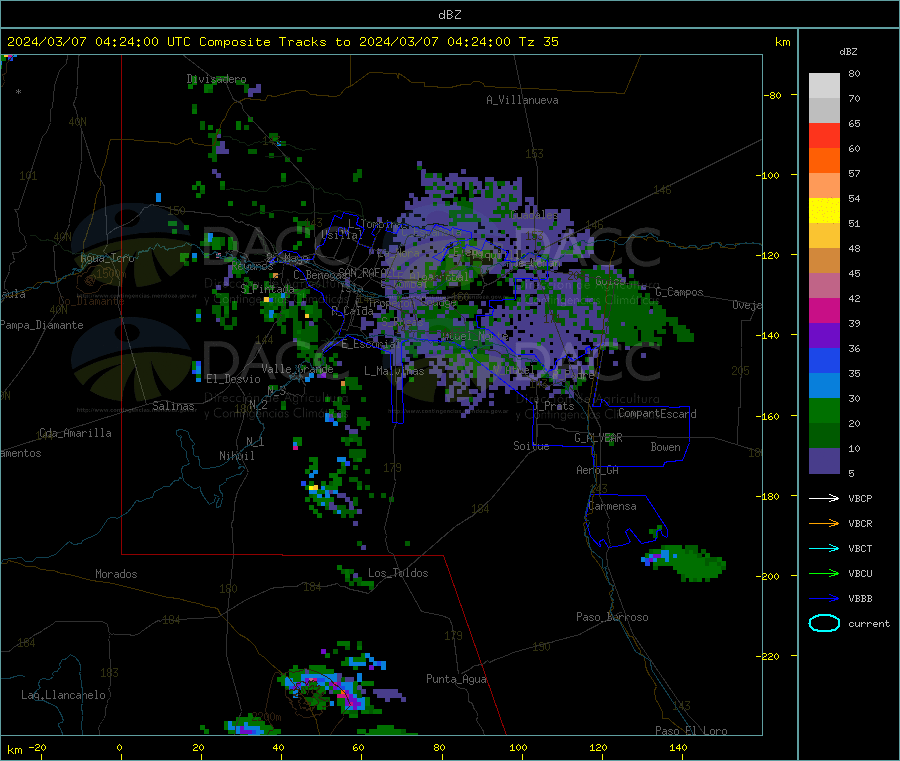900x761 pixels.
Task: Click the Pampa_Diamante map label
Action: click(x=41, y=325)
